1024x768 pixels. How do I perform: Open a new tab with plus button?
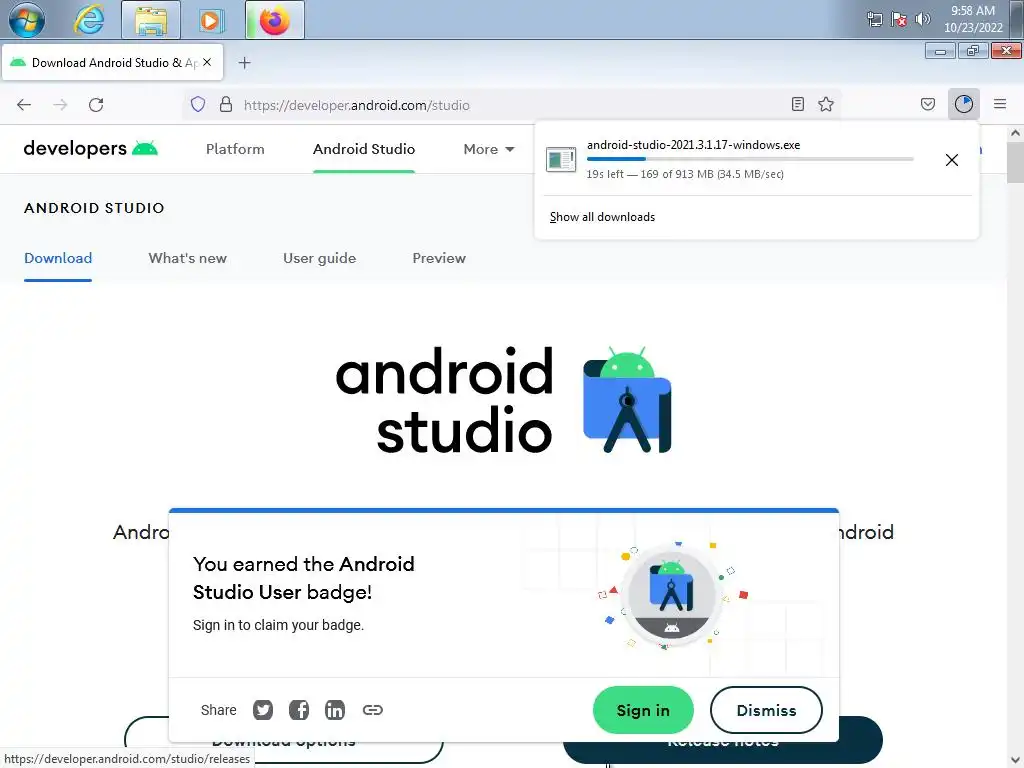coord(244,63)
